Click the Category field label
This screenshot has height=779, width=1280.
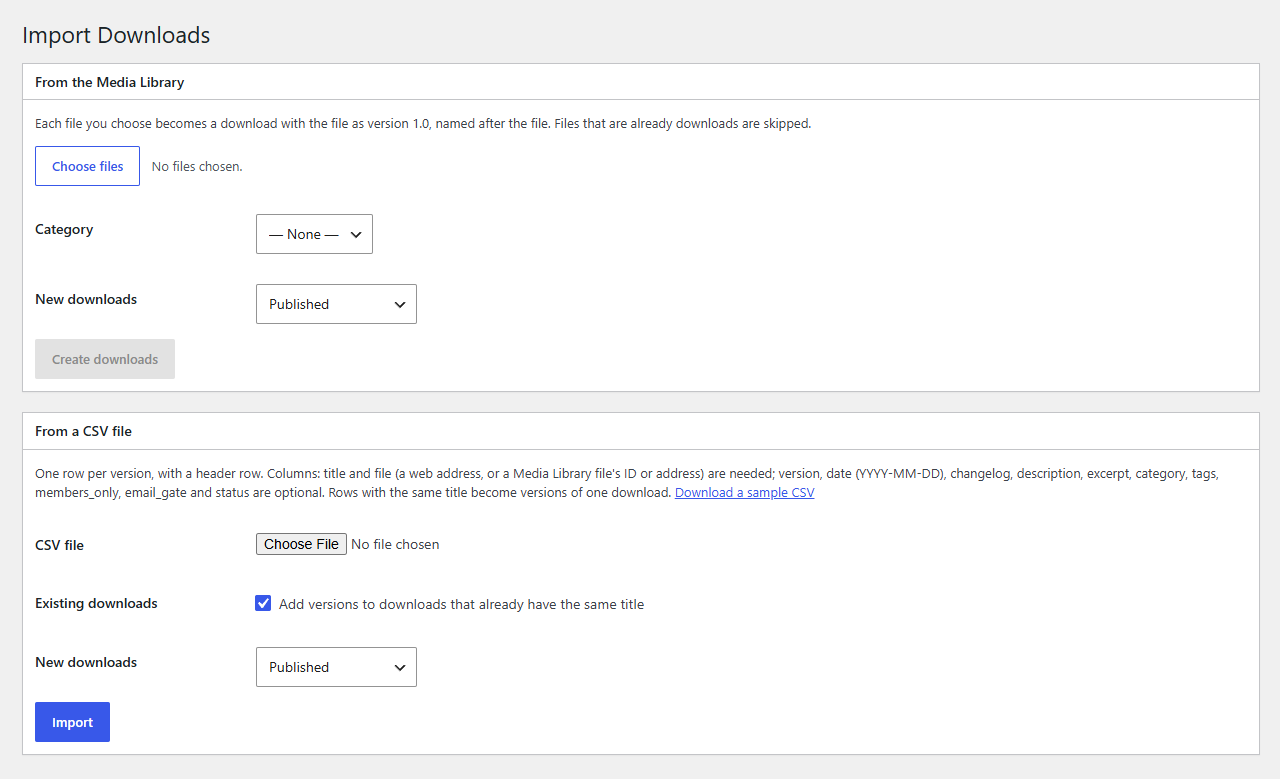[x=64, y=229]
